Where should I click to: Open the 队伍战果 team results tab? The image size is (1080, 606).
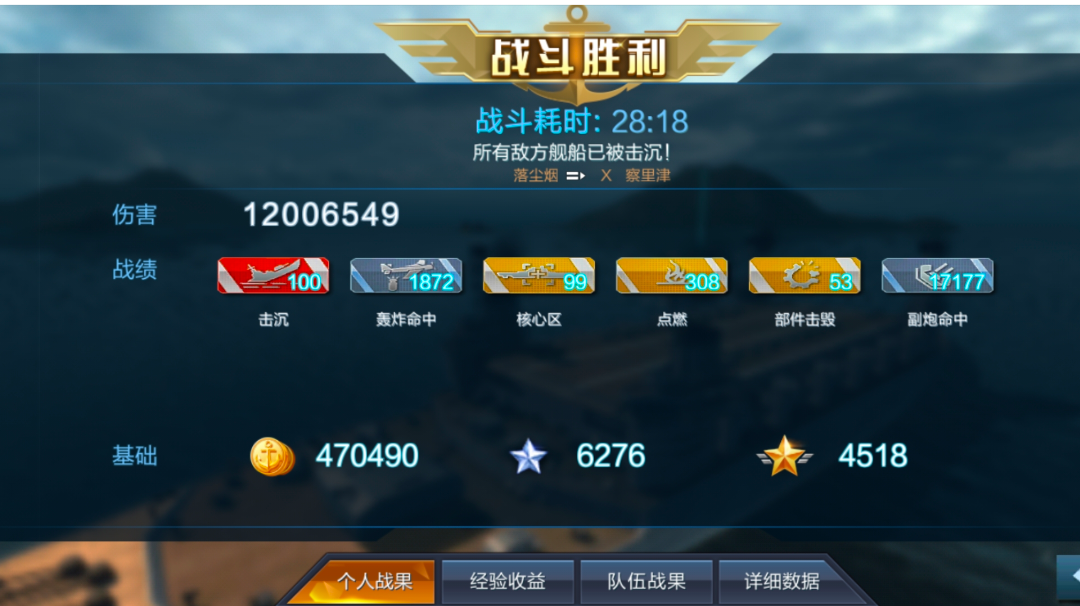[646, 581]
